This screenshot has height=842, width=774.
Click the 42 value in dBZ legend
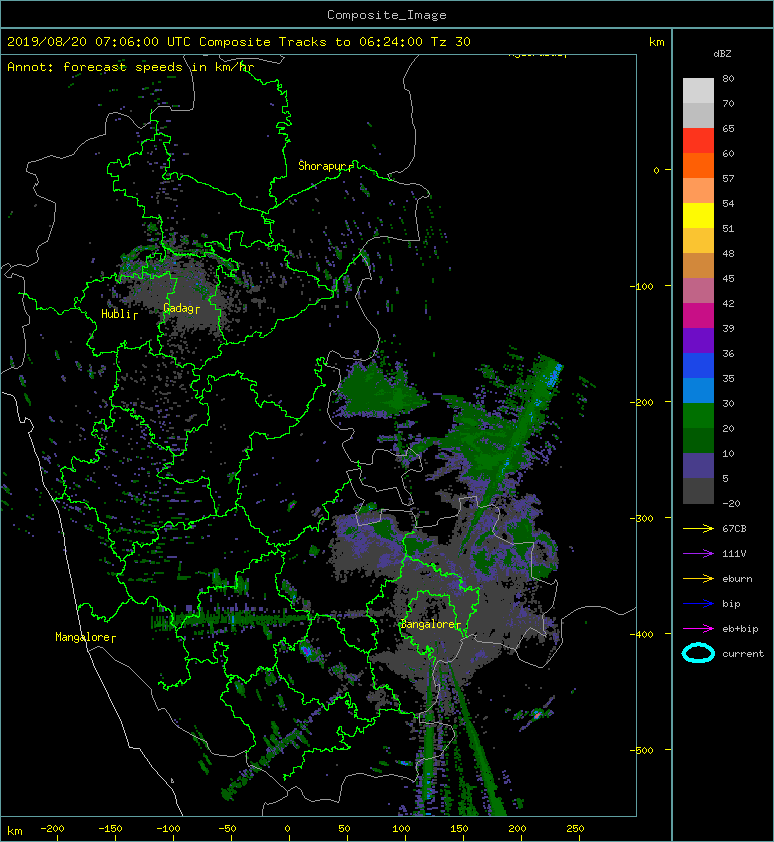point(728,303)
